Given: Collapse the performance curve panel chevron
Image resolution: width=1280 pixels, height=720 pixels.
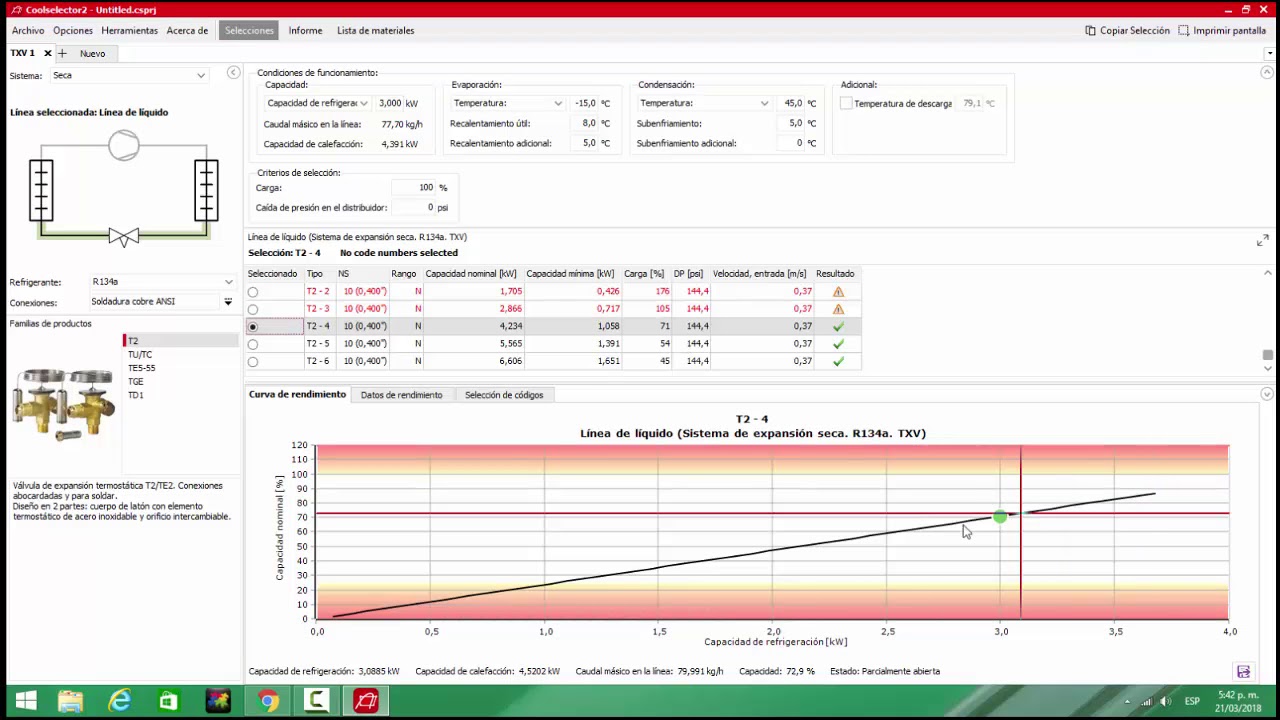Looking at the screenshot, I should click(x=1267, y=394).
